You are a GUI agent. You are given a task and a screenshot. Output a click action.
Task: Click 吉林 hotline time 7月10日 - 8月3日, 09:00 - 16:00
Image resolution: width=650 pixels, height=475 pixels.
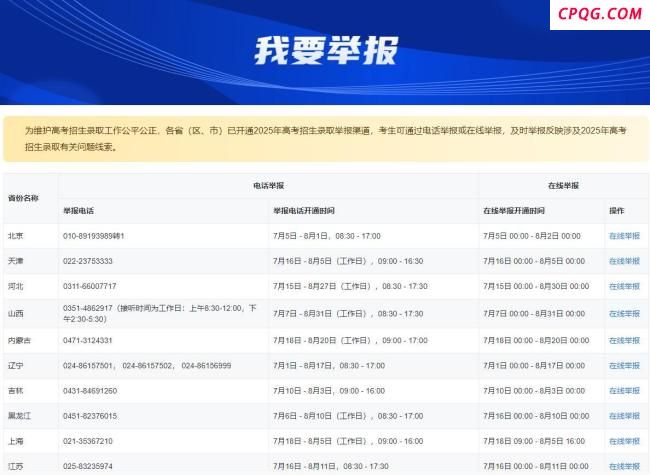329,391
